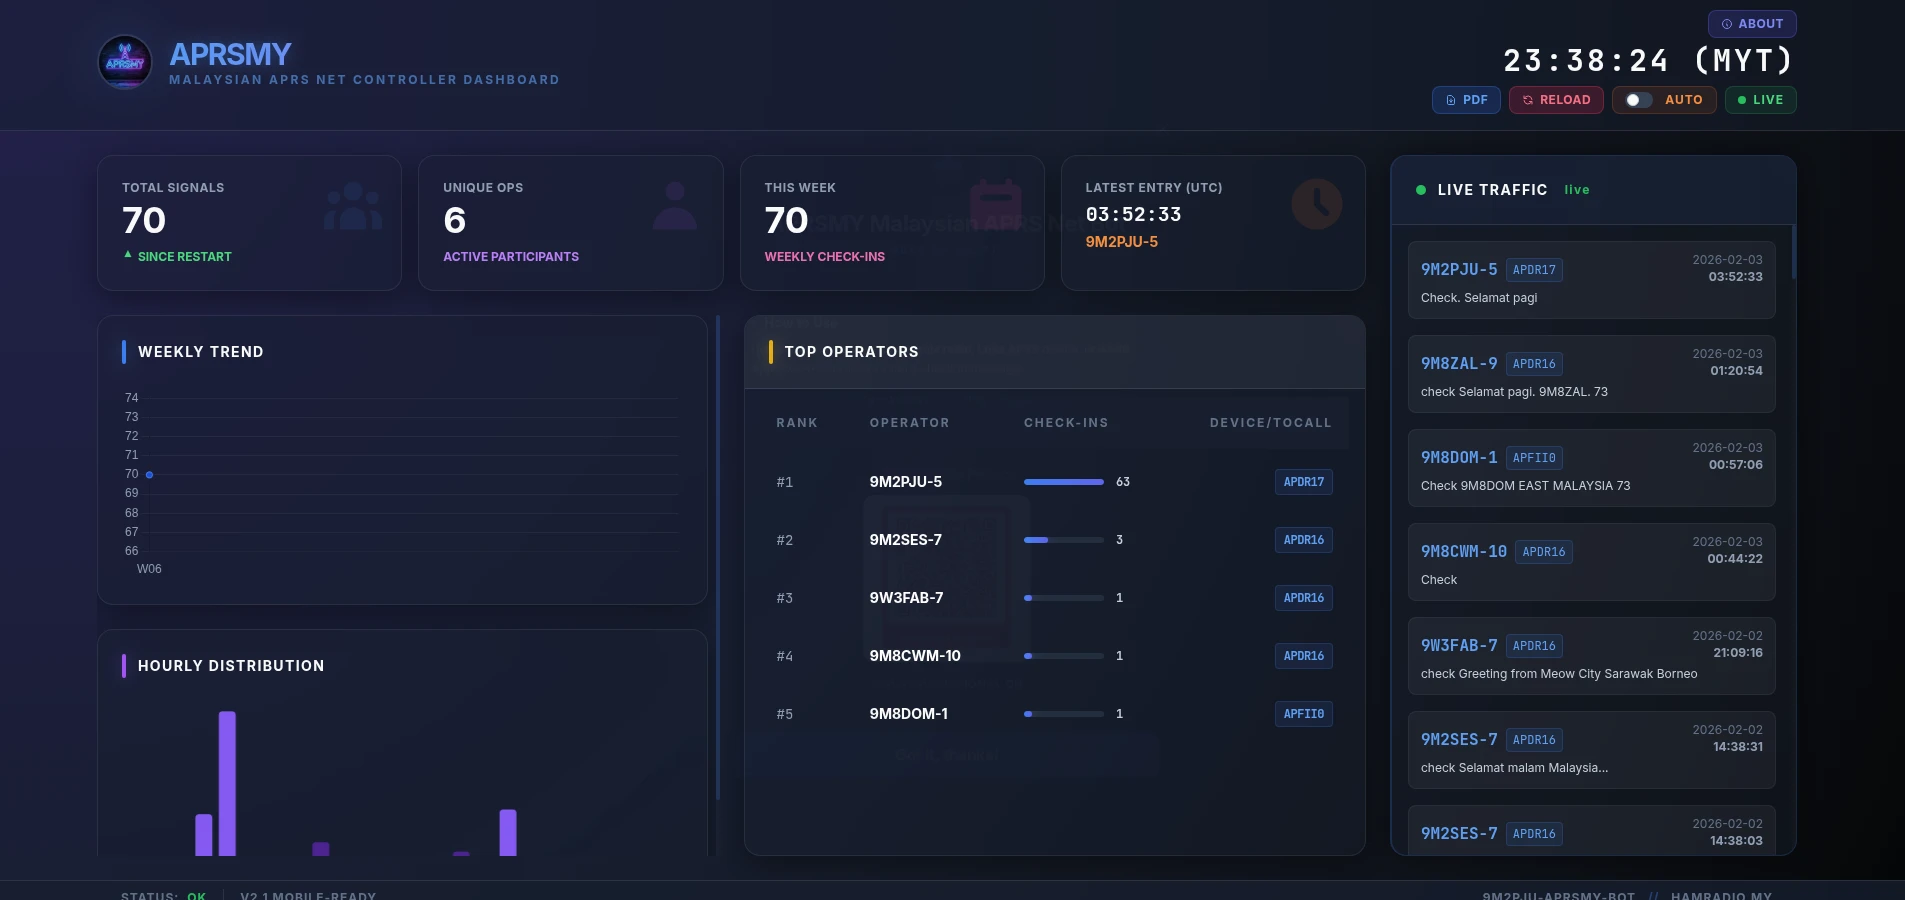Click the Check-ins column header
1905x900 pixels.
(x=1065, y=423)
